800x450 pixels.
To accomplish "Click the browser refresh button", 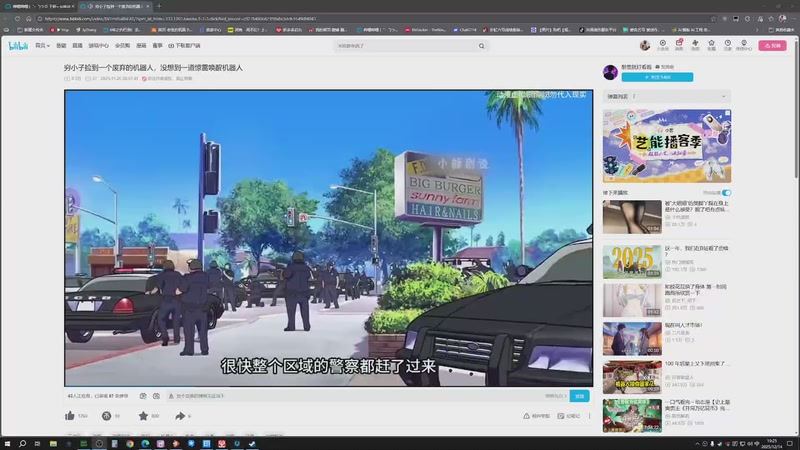I will pyautogui.click(x=17, y=19).
